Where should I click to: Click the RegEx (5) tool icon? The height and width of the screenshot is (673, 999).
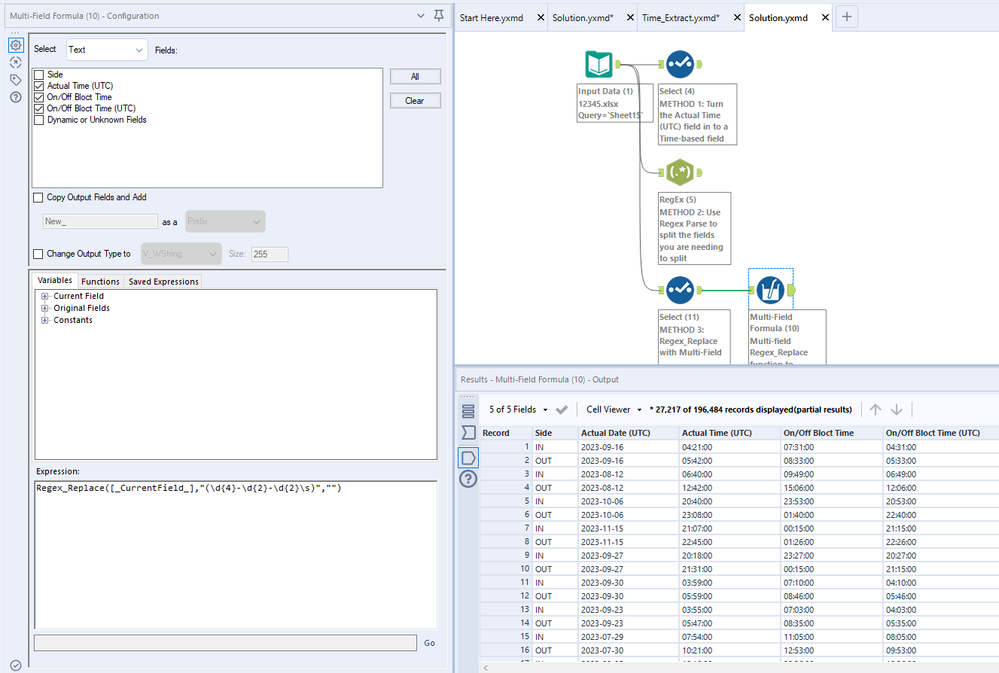pyautogui.click(x=680, y=172)
